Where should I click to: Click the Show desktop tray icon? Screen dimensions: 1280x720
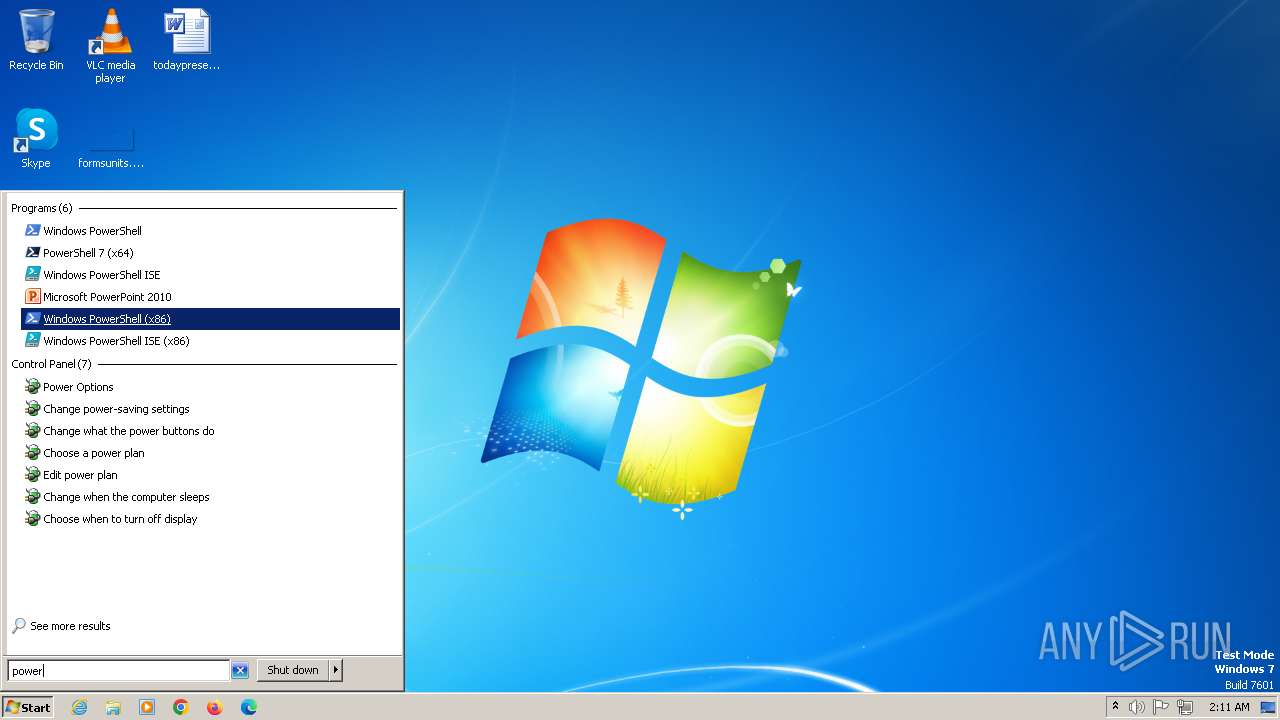[x=1268, y=707]
